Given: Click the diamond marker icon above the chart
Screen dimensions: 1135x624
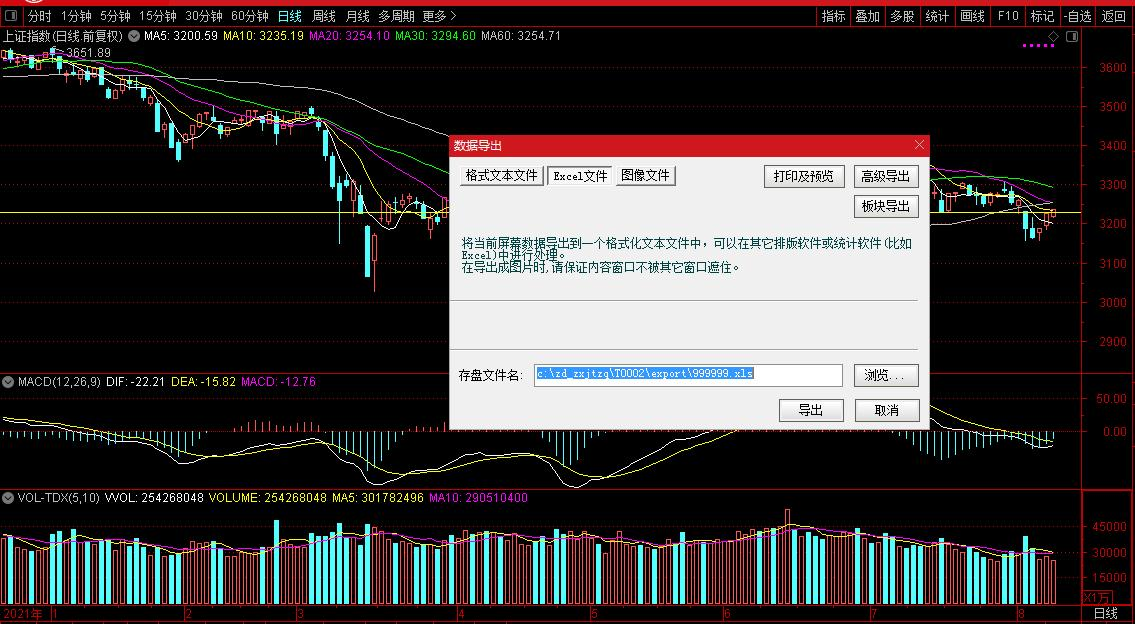Looking at the screenshot, I should coord(1053,36).
